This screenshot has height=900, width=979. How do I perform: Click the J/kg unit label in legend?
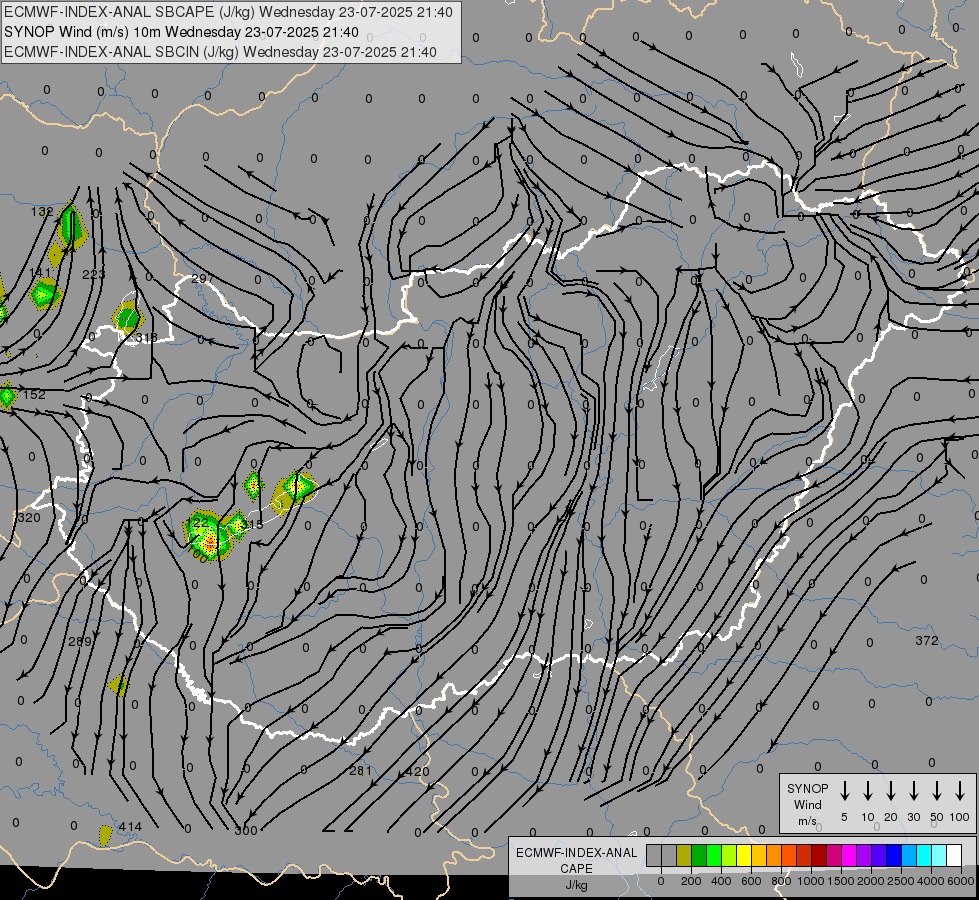[577, 885]
